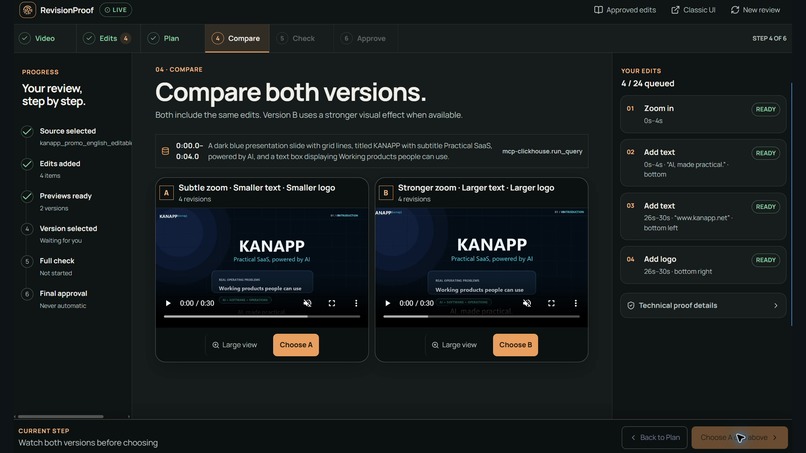Select the 01 Zoom in edit card

[703, 114]
